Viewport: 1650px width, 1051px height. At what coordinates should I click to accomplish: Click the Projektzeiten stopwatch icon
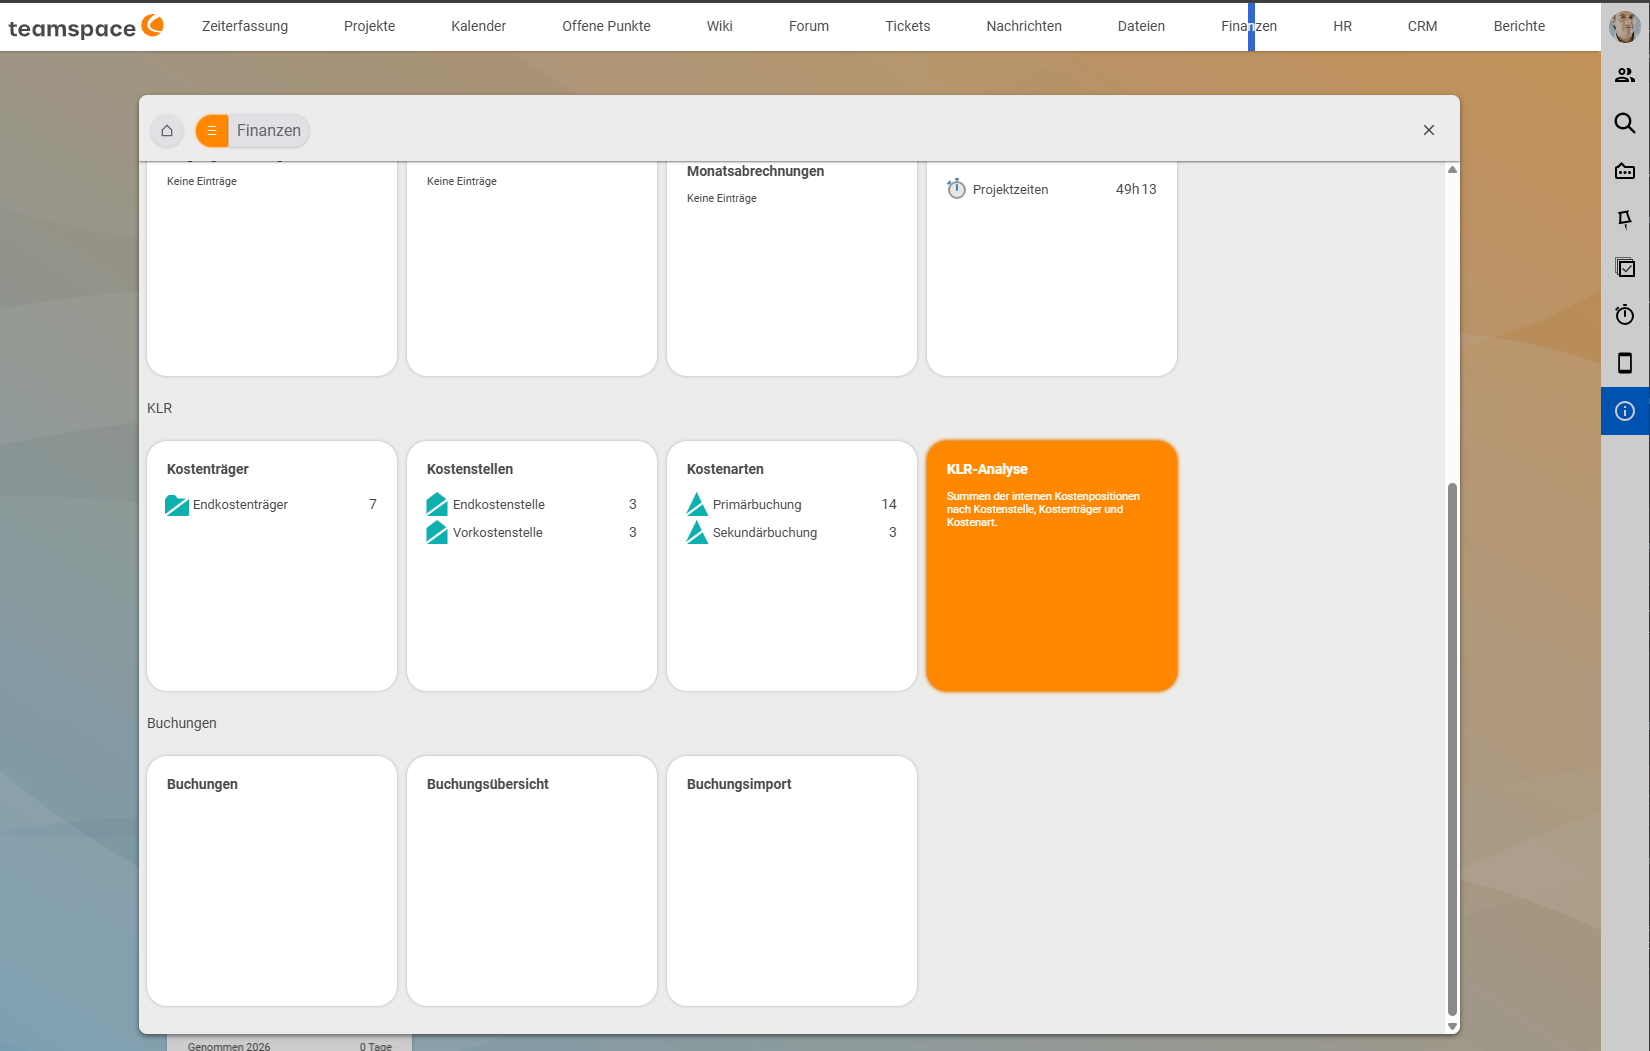click(x=957, y=189)
